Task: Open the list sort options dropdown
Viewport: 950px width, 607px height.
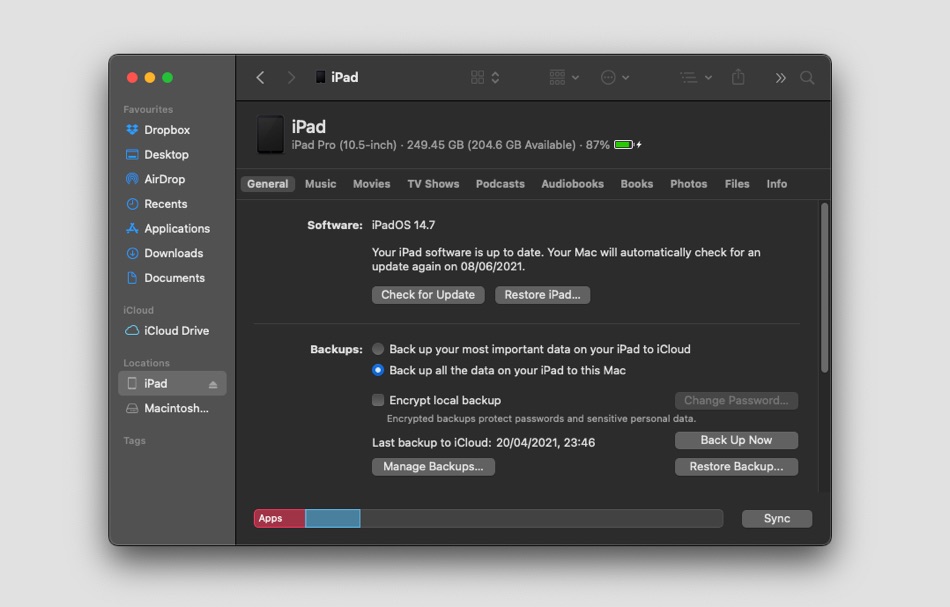Action: coord(696,77)
